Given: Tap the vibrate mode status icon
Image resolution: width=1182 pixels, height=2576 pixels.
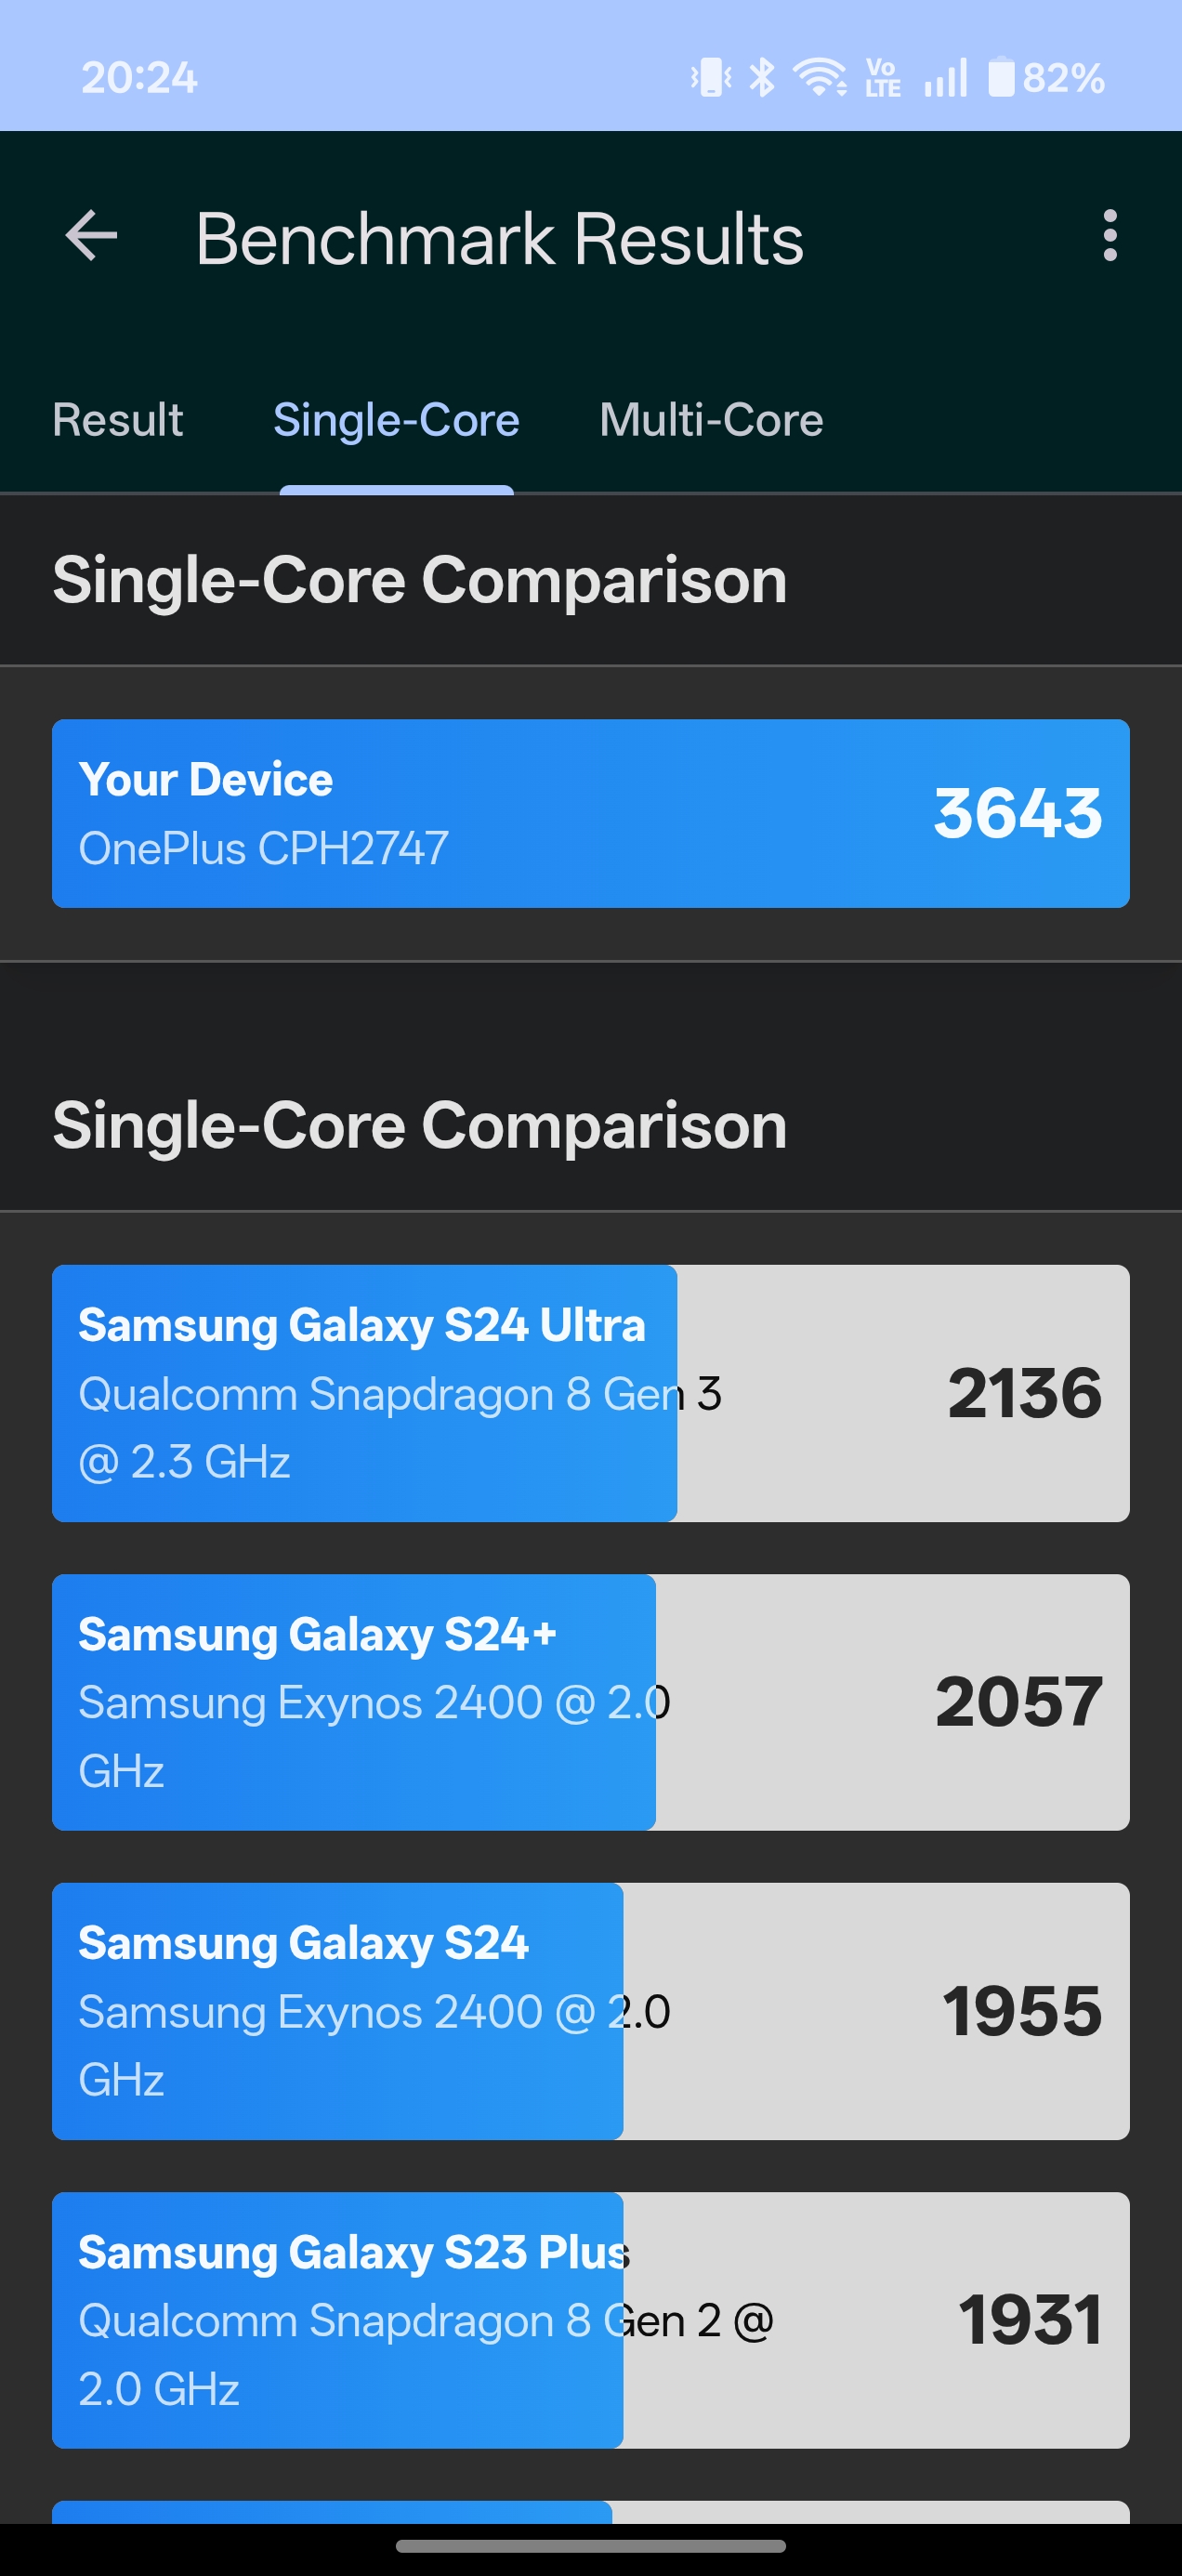Looking at the screenshot, I should [x=711, y=77].
